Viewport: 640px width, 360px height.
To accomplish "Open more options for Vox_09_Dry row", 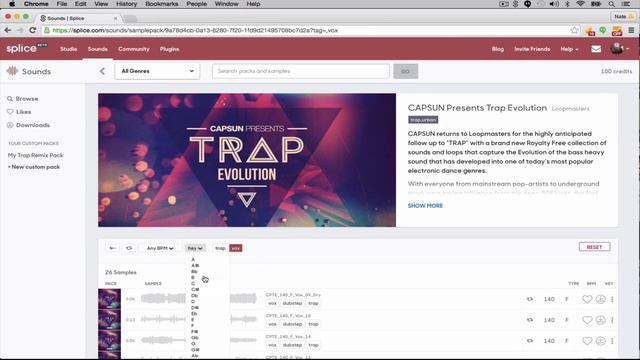I will 612,299.
